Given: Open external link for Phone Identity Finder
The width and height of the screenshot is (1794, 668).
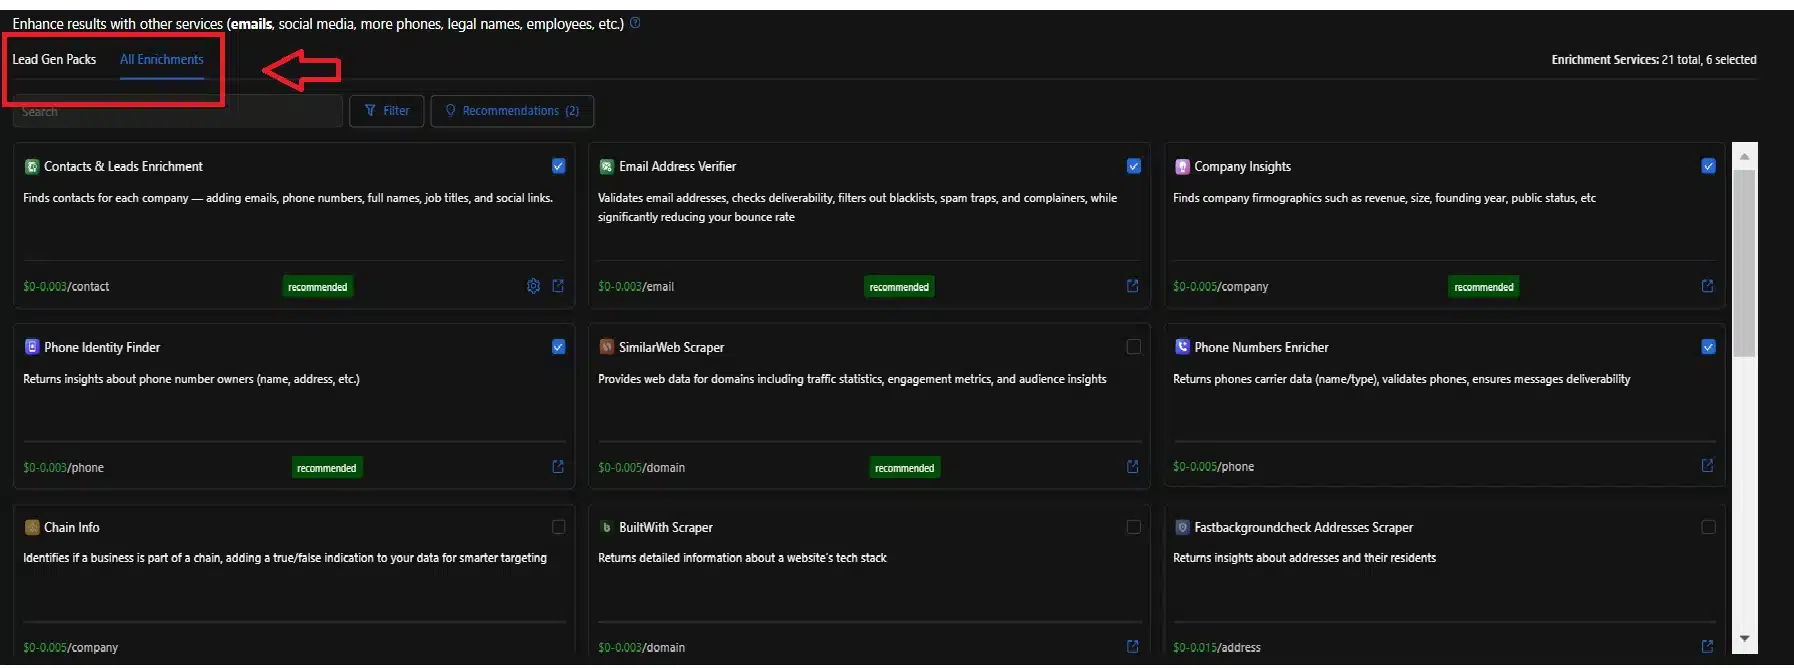Looking at the screenshot, I should [x=558, y=467].
